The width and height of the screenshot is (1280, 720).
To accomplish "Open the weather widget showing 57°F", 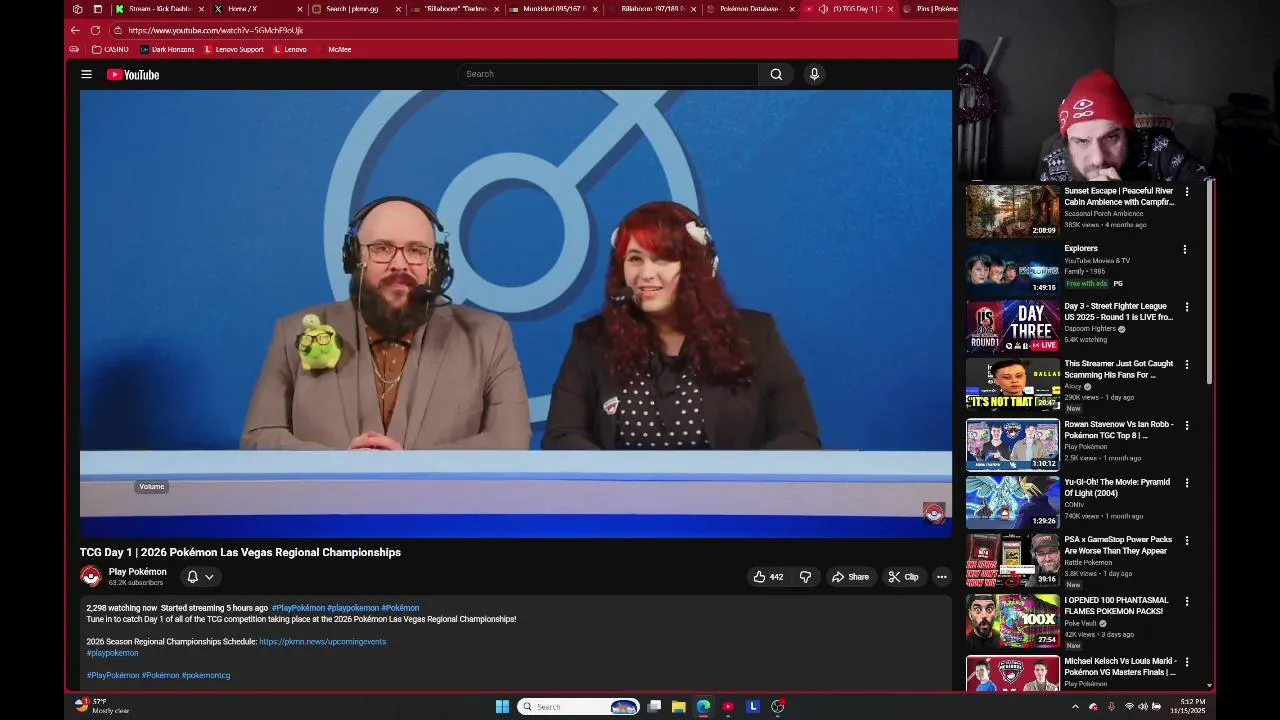I will (x=103, y=706).
